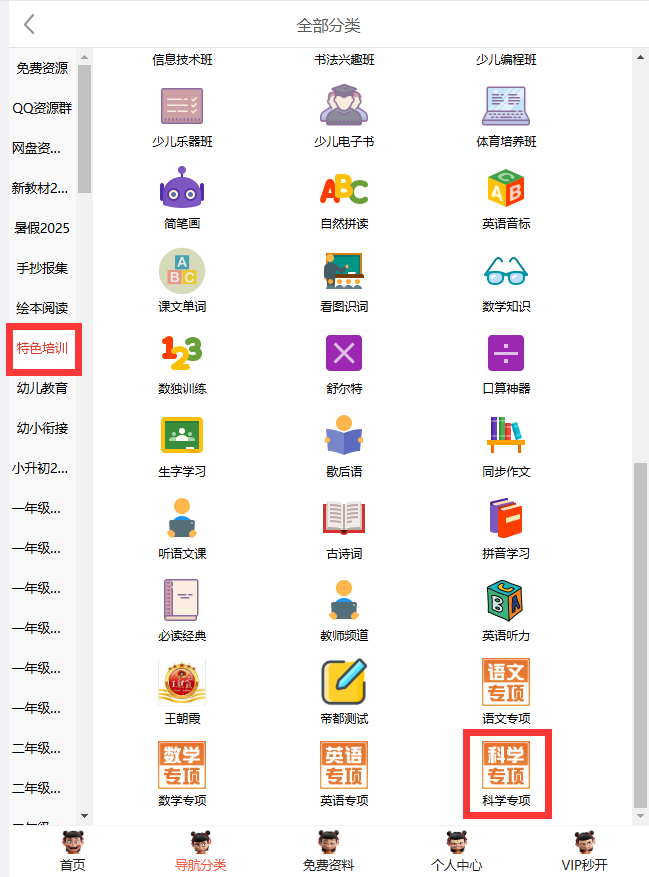Tap the 舒尔特 purple X icon
Viewport: 649px width, 877px height.
click(343, 353)
